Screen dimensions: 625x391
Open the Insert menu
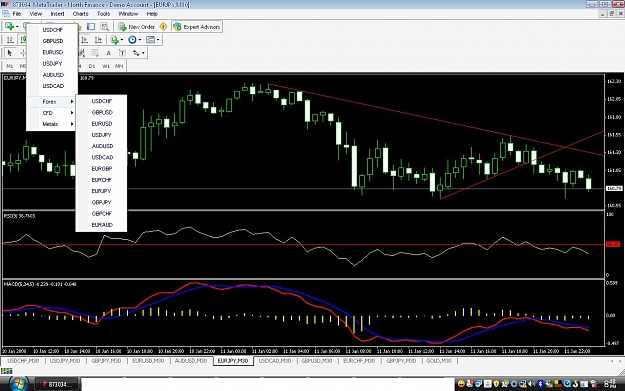pyautogui.click(x=57, y=14)
